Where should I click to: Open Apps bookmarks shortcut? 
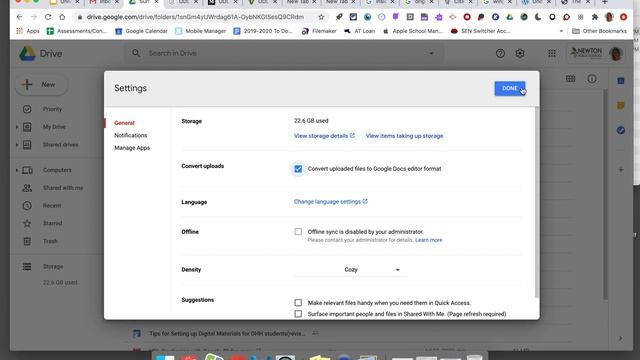pos(28,31)
